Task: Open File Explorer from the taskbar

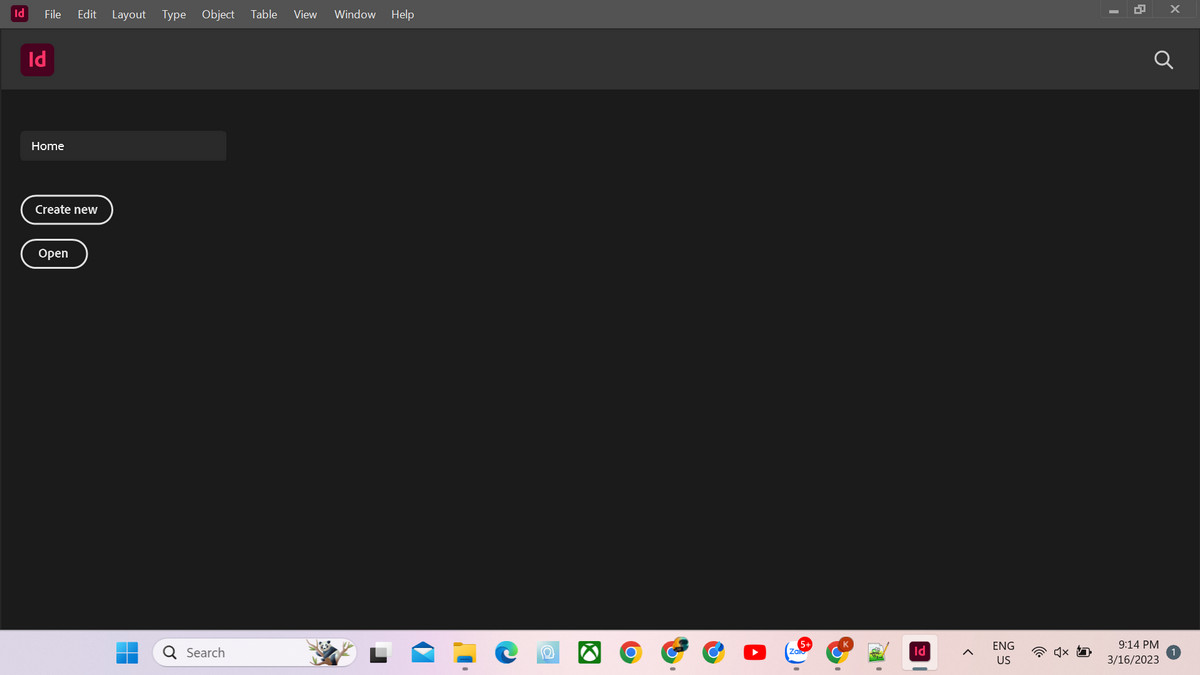Action: tap(465, 653)
